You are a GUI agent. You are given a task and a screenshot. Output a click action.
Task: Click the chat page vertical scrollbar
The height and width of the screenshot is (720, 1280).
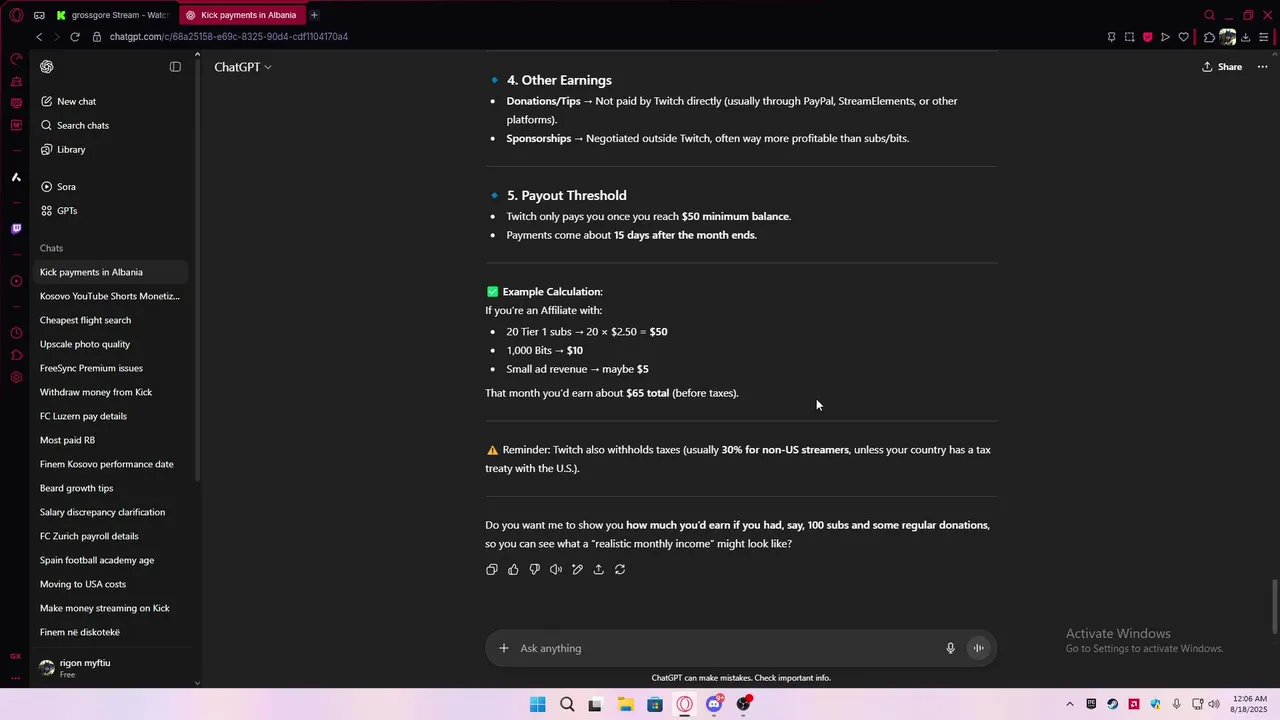[1274, 606]
